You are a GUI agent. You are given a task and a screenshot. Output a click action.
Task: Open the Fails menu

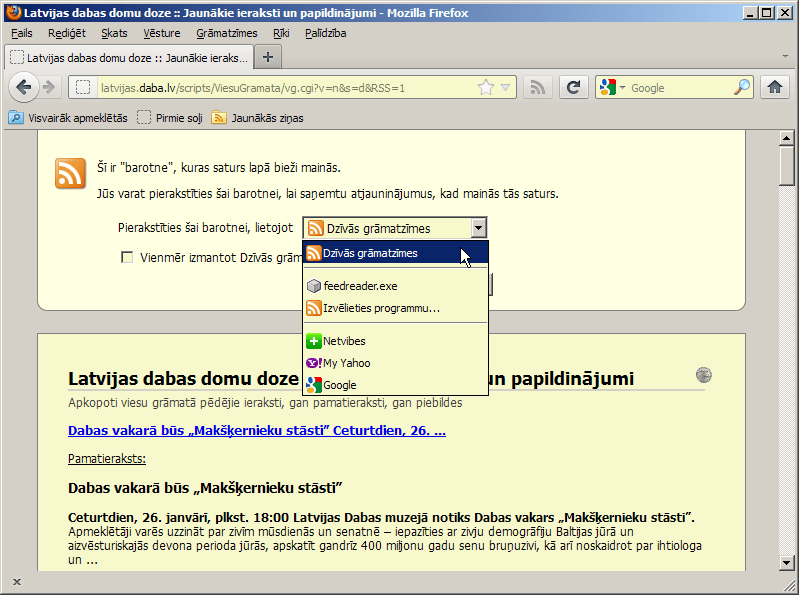(21, 33)
